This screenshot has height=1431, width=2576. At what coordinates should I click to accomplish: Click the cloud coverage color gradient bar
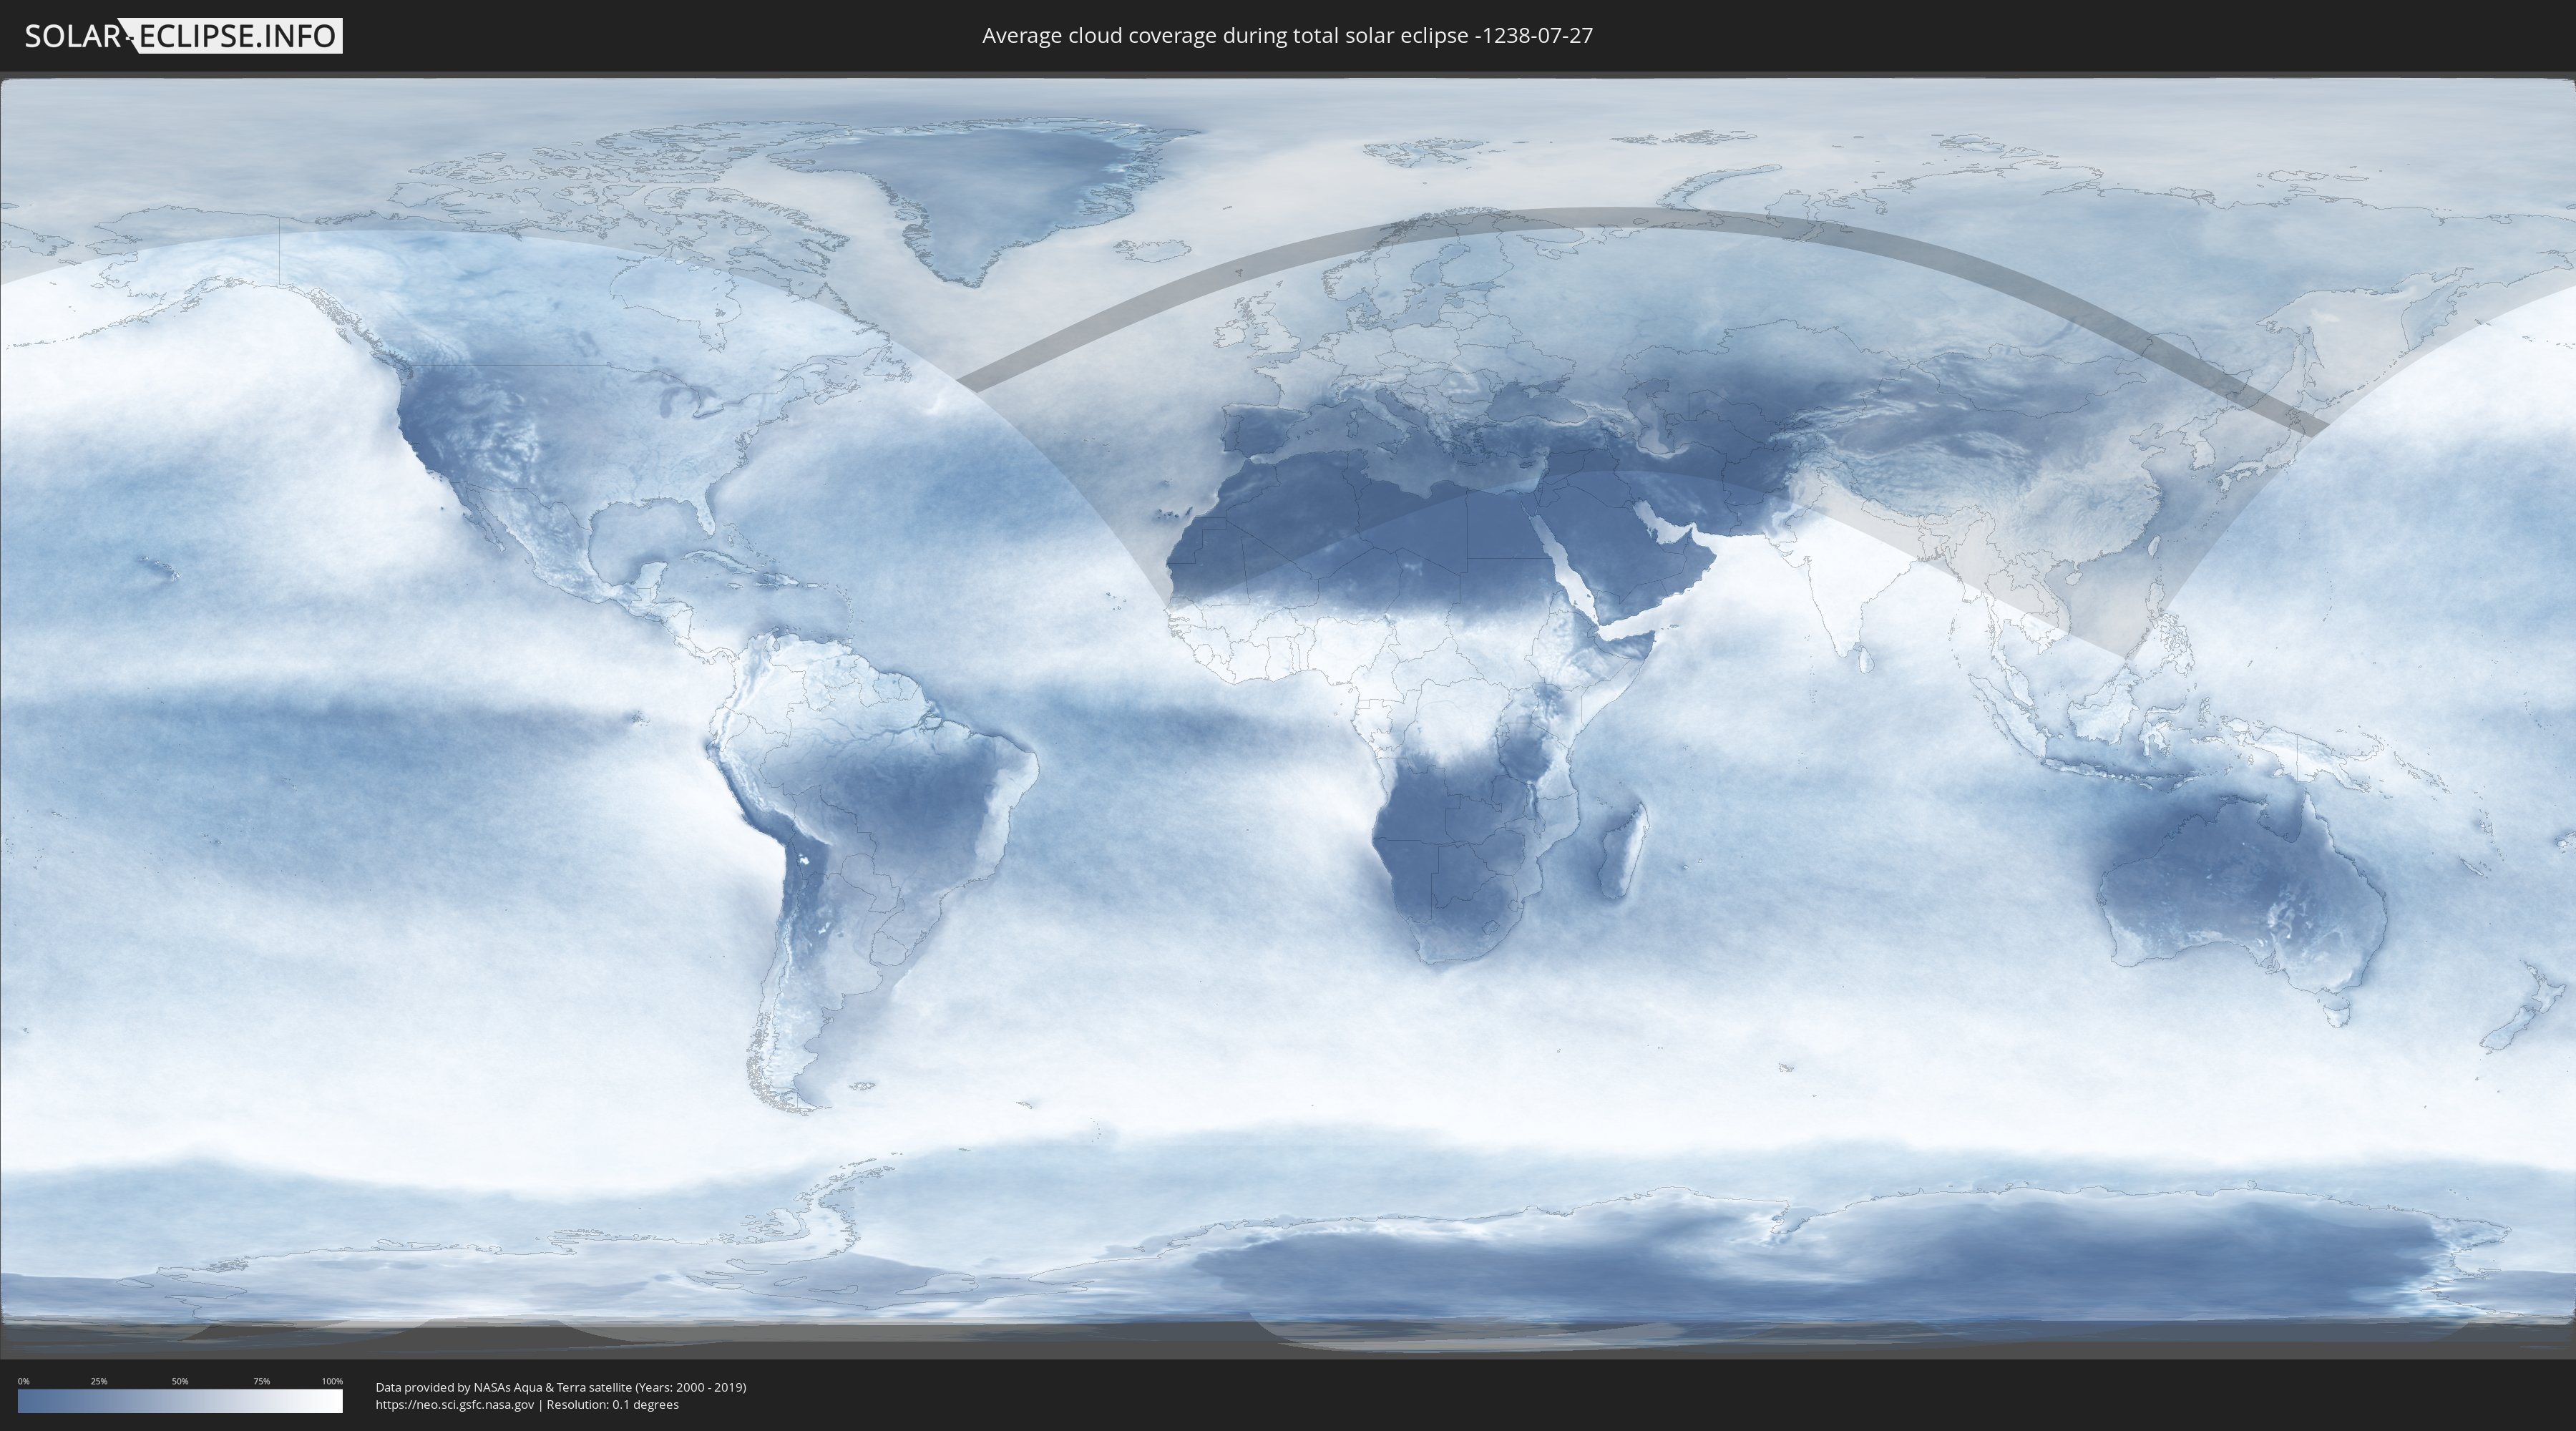180,1401
